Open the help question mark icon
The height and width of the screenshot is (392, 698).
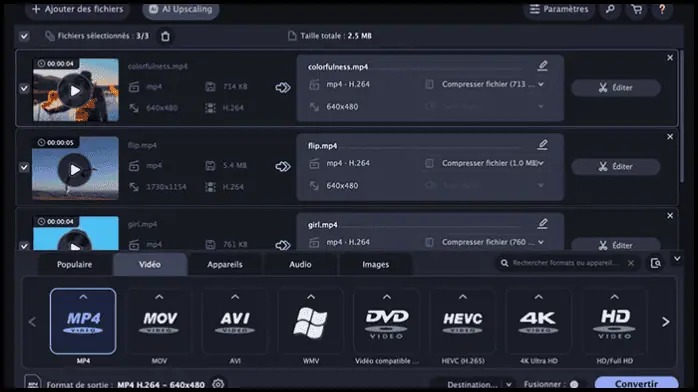point(662,9)
